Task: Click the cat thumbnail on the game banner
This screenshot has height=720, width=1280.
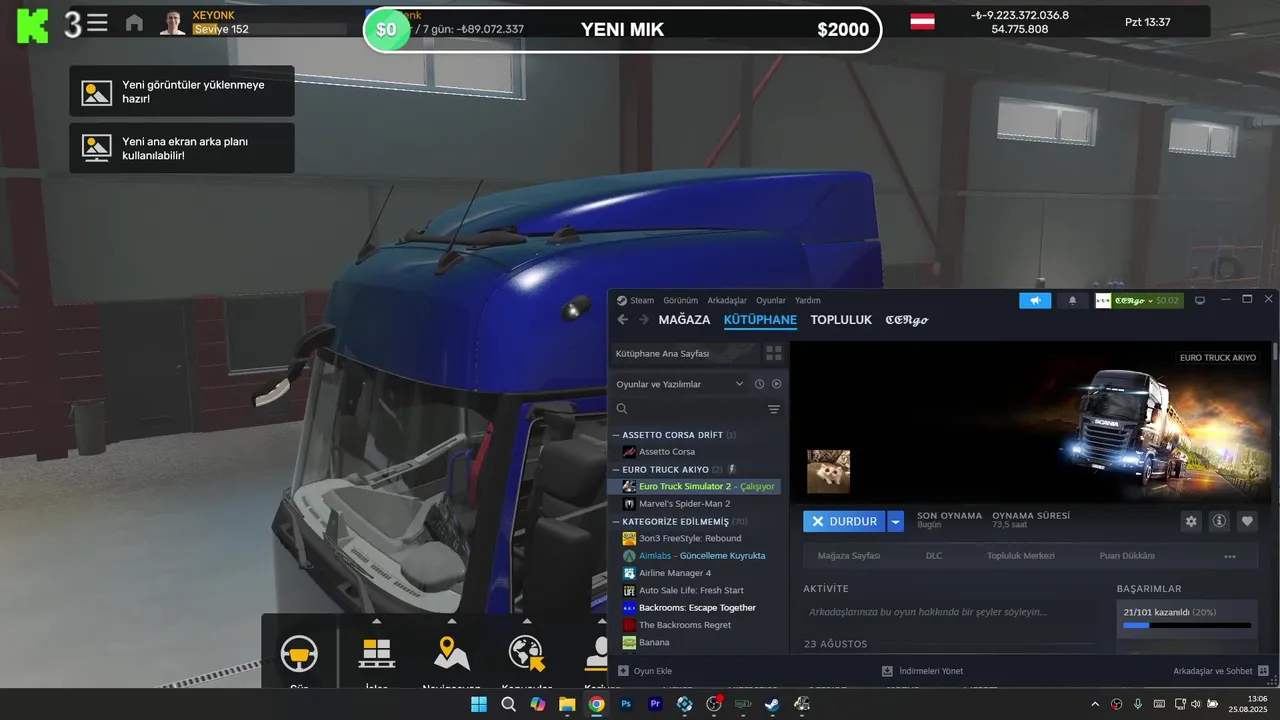Action: tap(829, 471)
